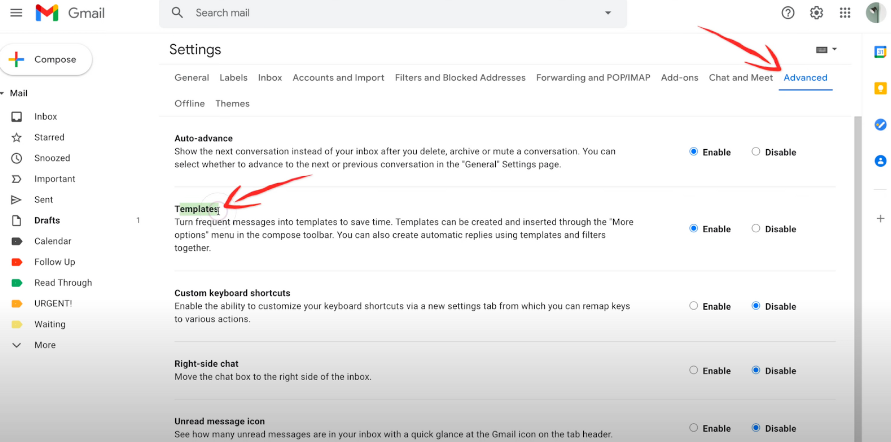
Task: Enable Unread message icon
Action: pos(693,428)
